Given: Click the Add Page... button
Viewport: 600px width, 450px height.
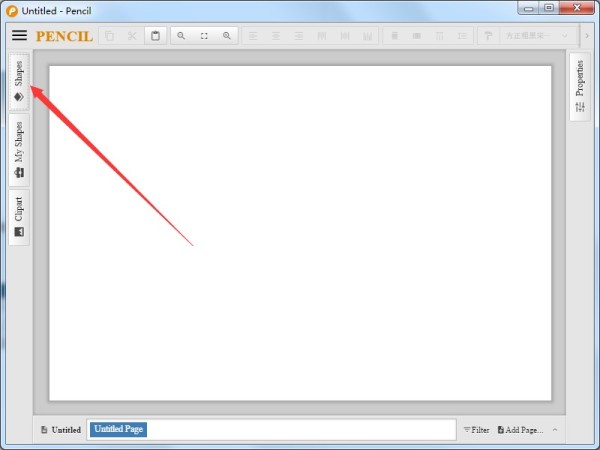Looking at the screenshot, I should [520, 430].
